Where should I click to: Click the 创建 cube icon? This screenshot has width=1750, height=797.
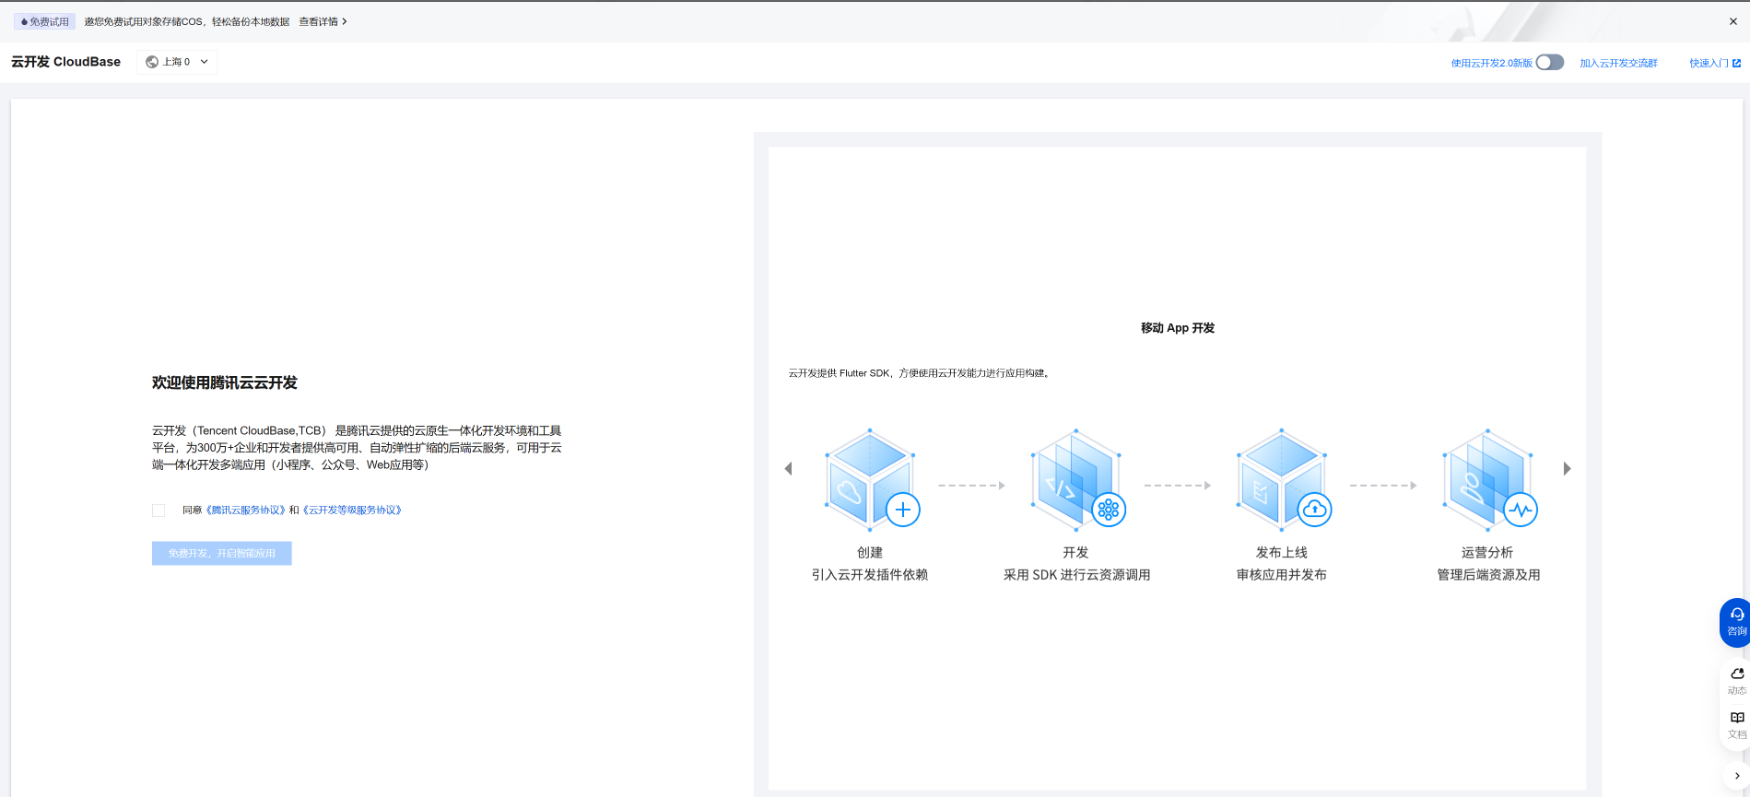point(870,480)
